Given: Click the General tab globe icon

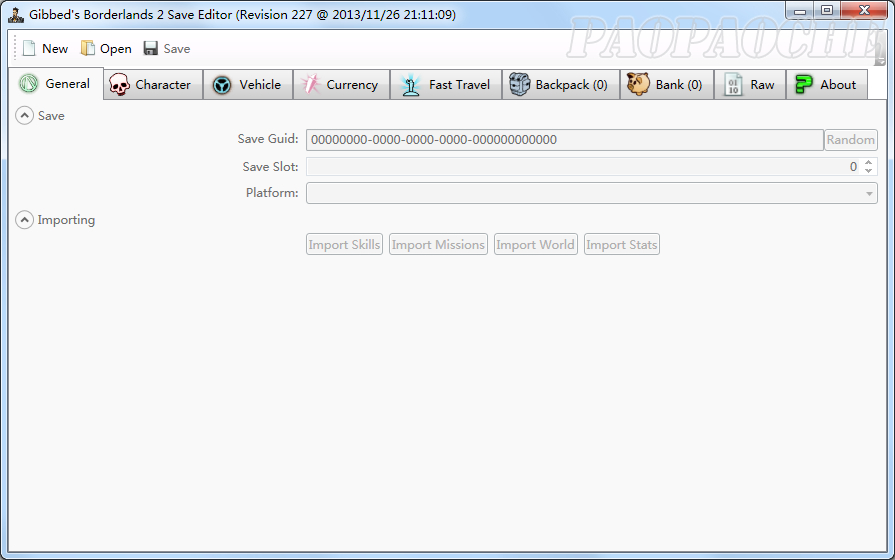Looking at the screenshot, I should (x=29, y=84).
